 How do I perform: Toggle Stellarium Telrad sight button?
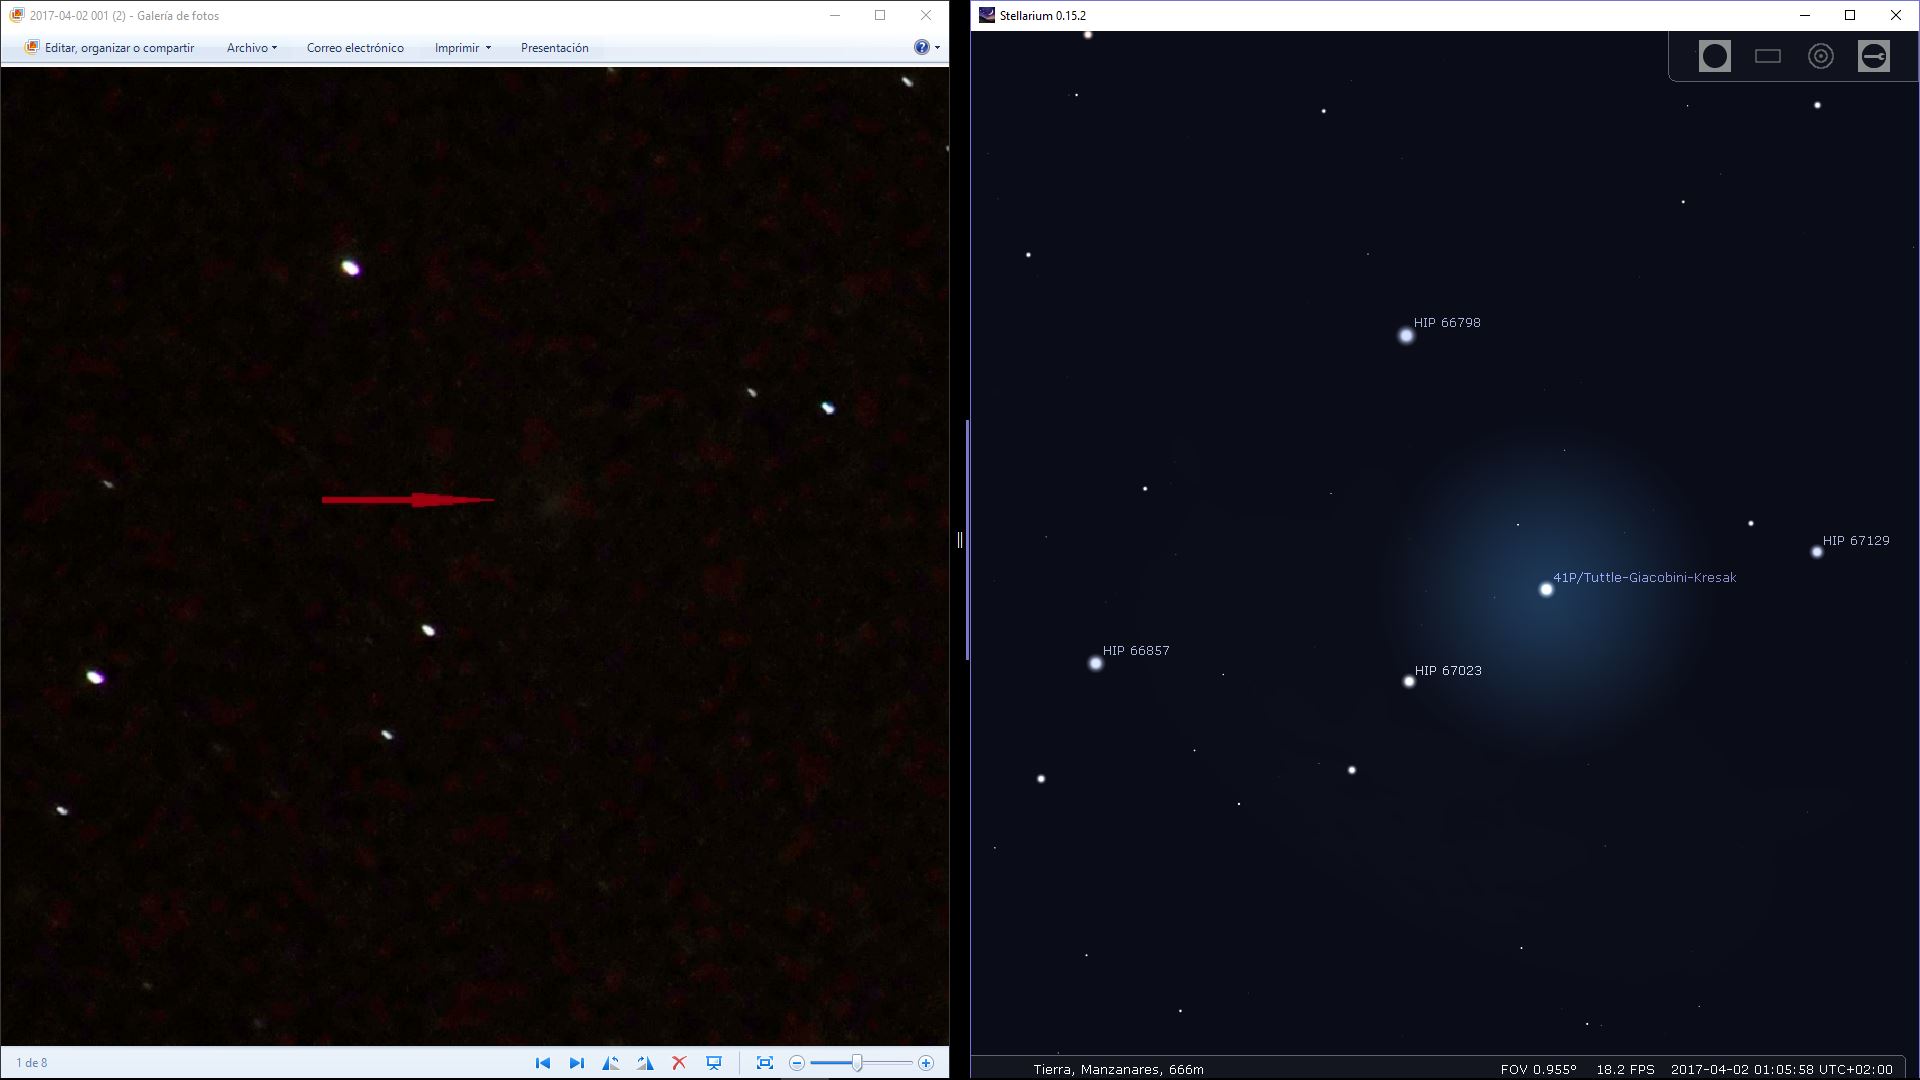[1820, 56]
